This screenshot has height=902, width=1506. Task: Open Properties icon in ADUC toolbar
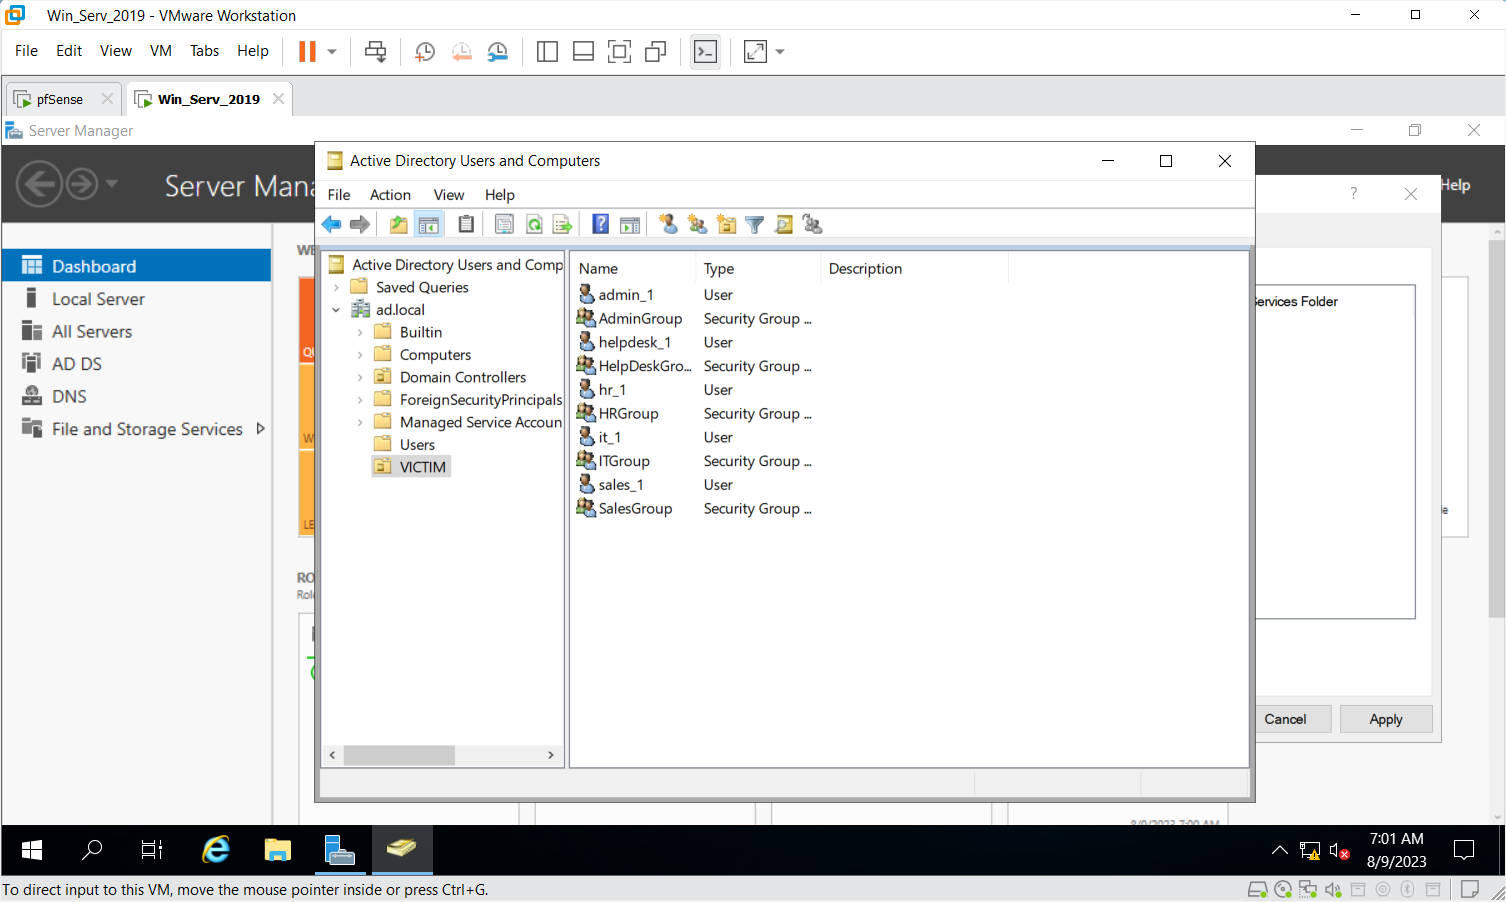click(505, 224)
